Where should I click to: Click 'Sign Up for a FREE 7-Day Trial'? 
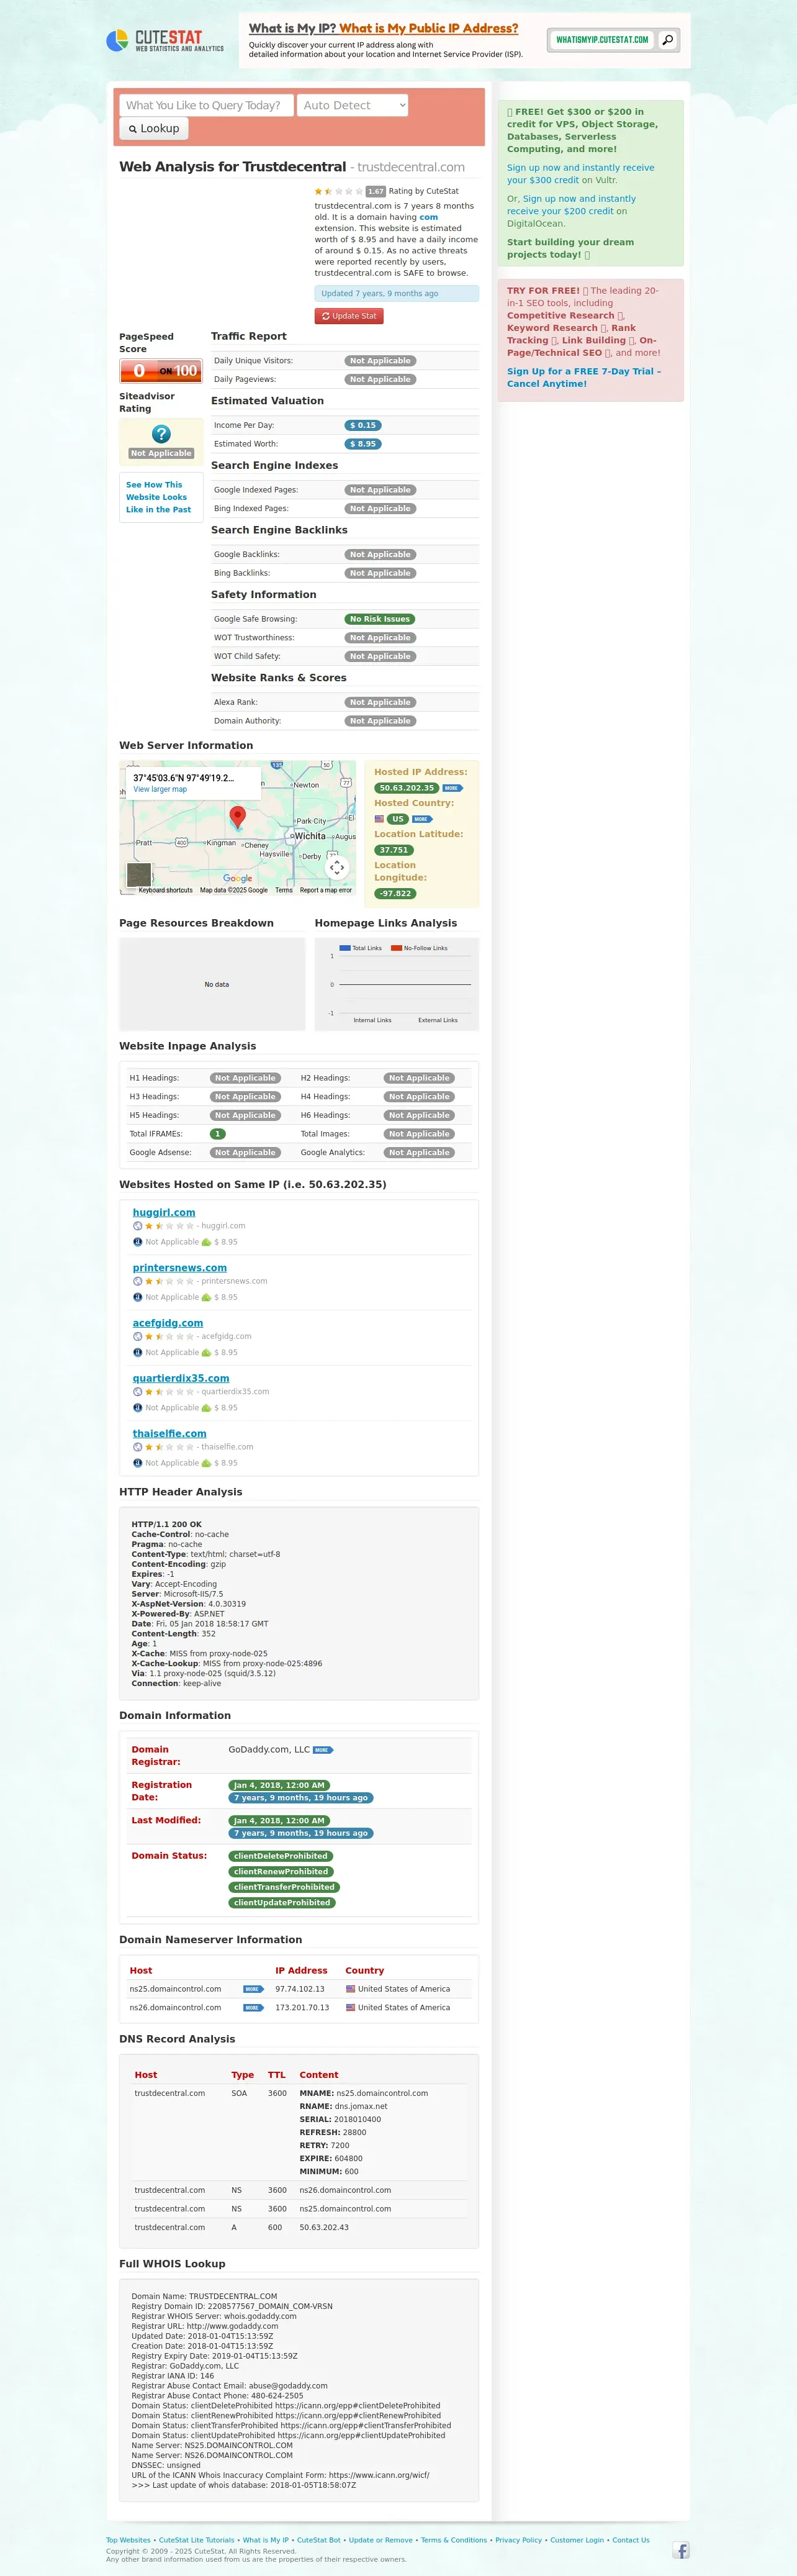[x=584, y=377]
